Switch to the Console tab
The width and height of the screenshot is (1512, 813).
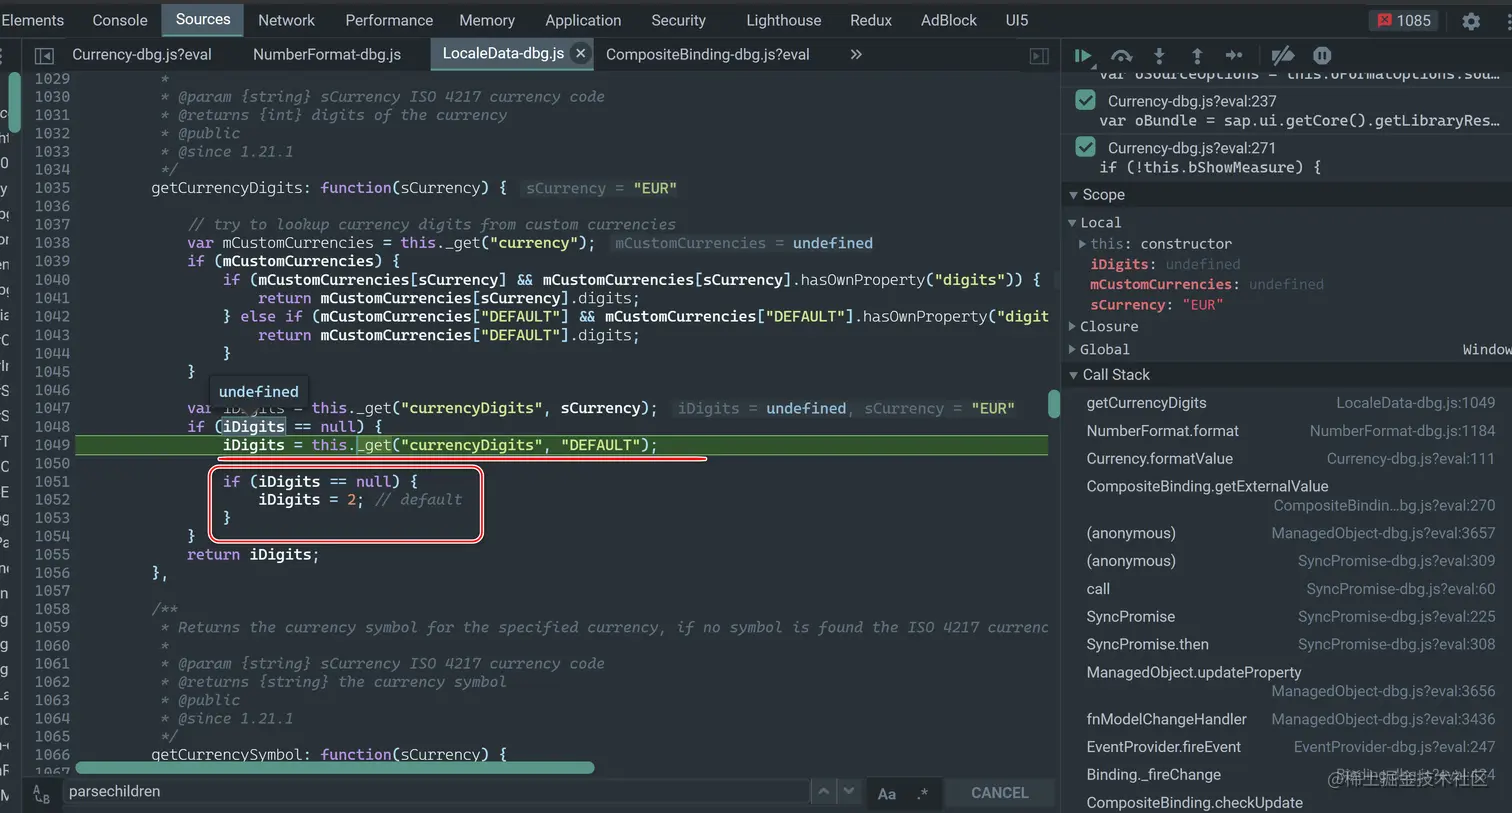click(120, 20)
